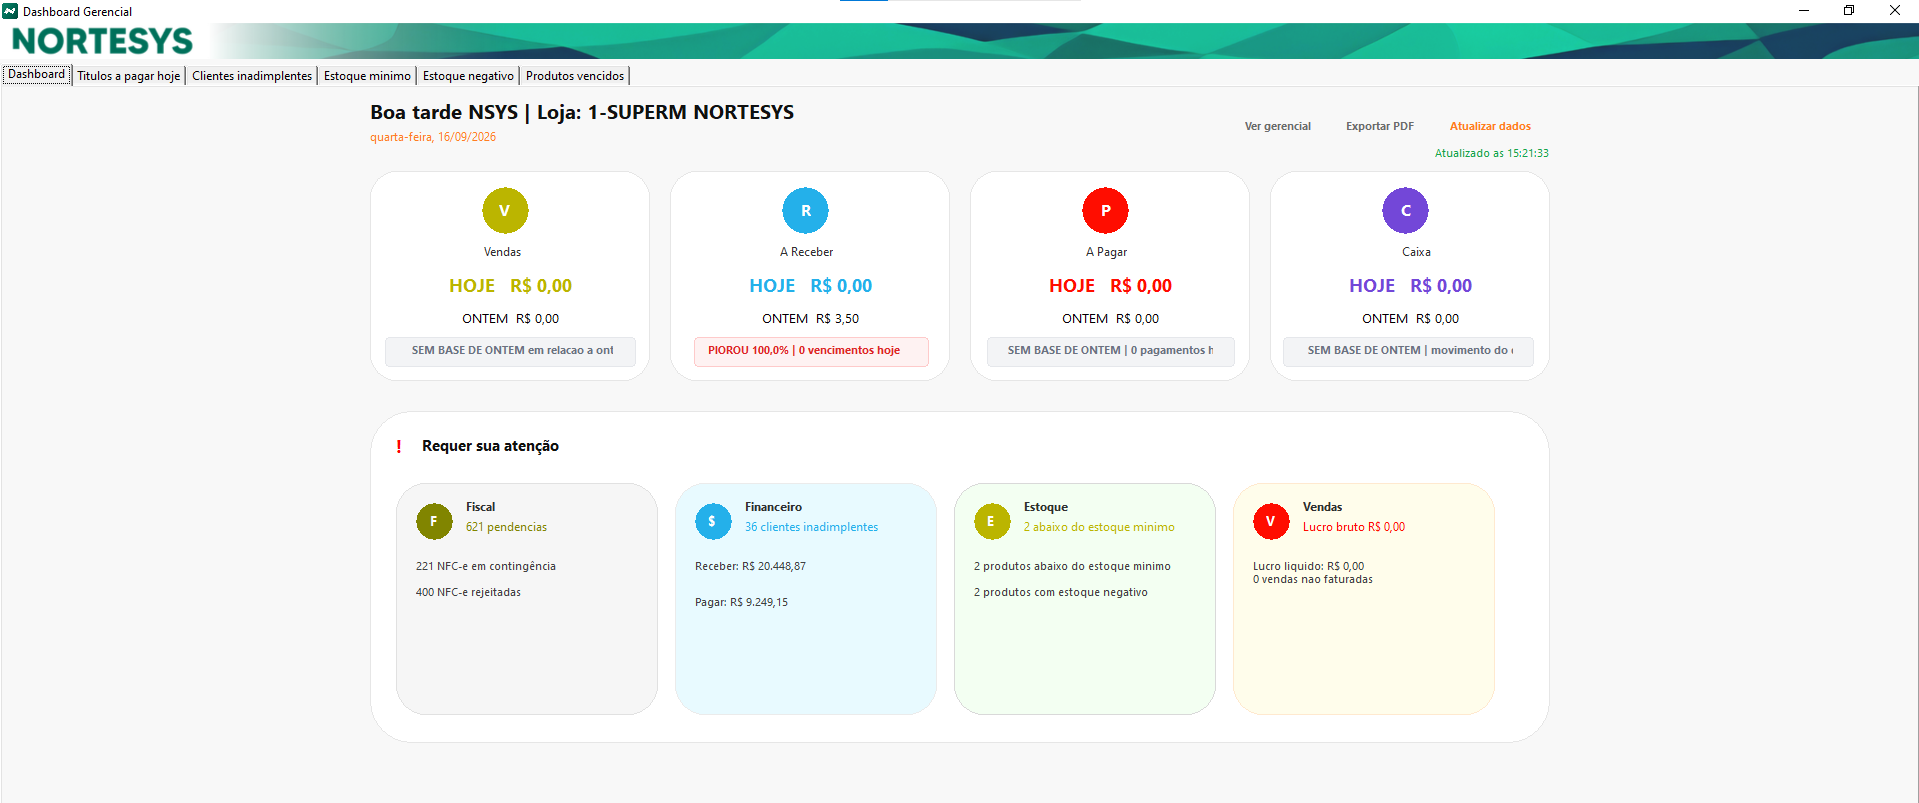Click 'Receber: R$ 20.448,87' text
Screen dimensions: 1919x803
[750, 566]
